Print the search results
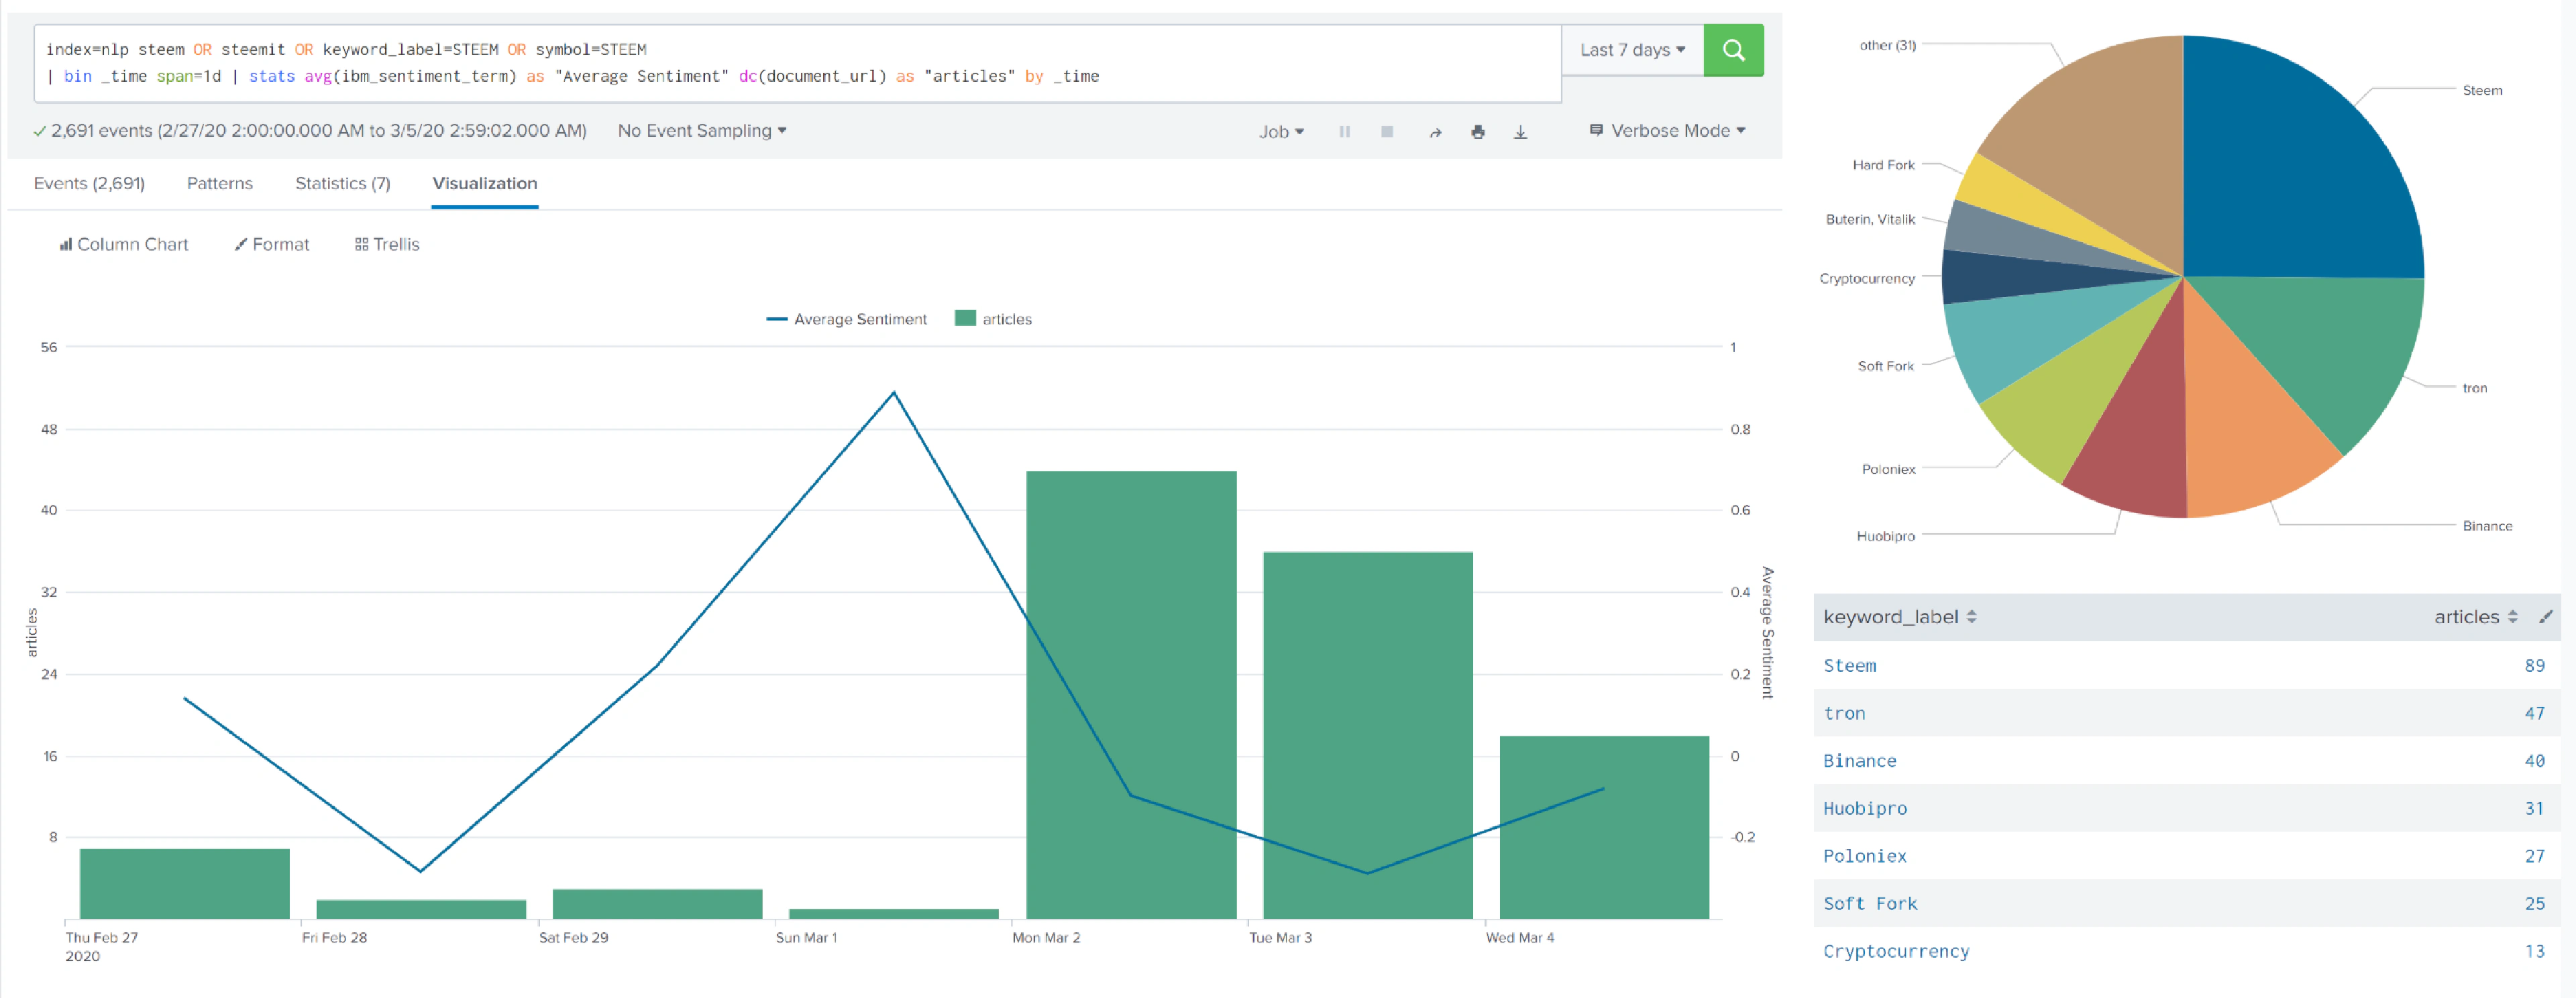 point(1478,132)
